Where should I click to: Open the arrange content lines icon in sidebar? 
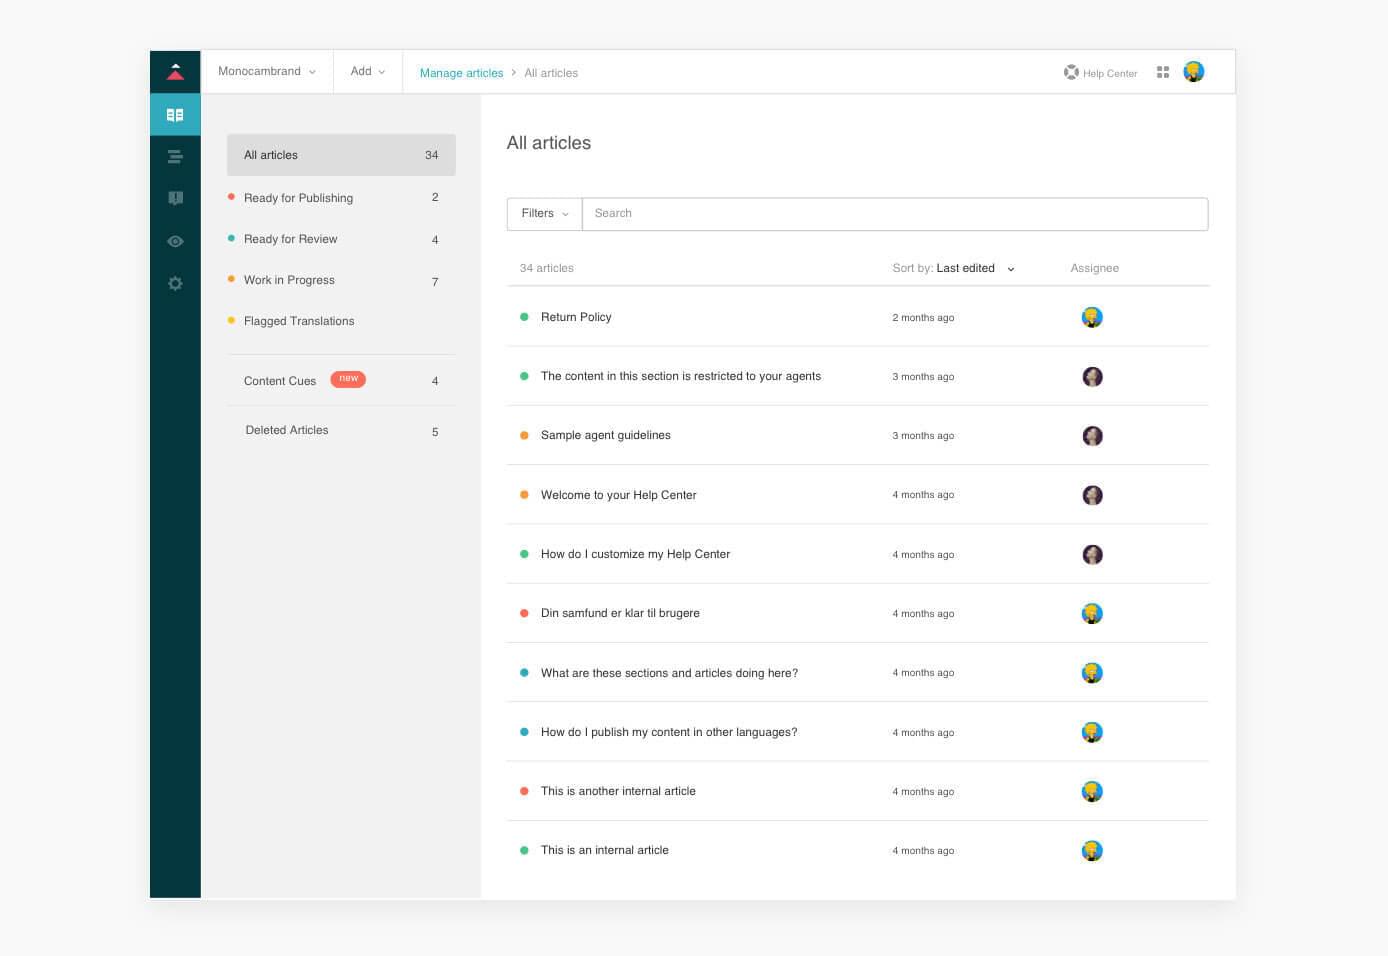(x=175, y=157)
